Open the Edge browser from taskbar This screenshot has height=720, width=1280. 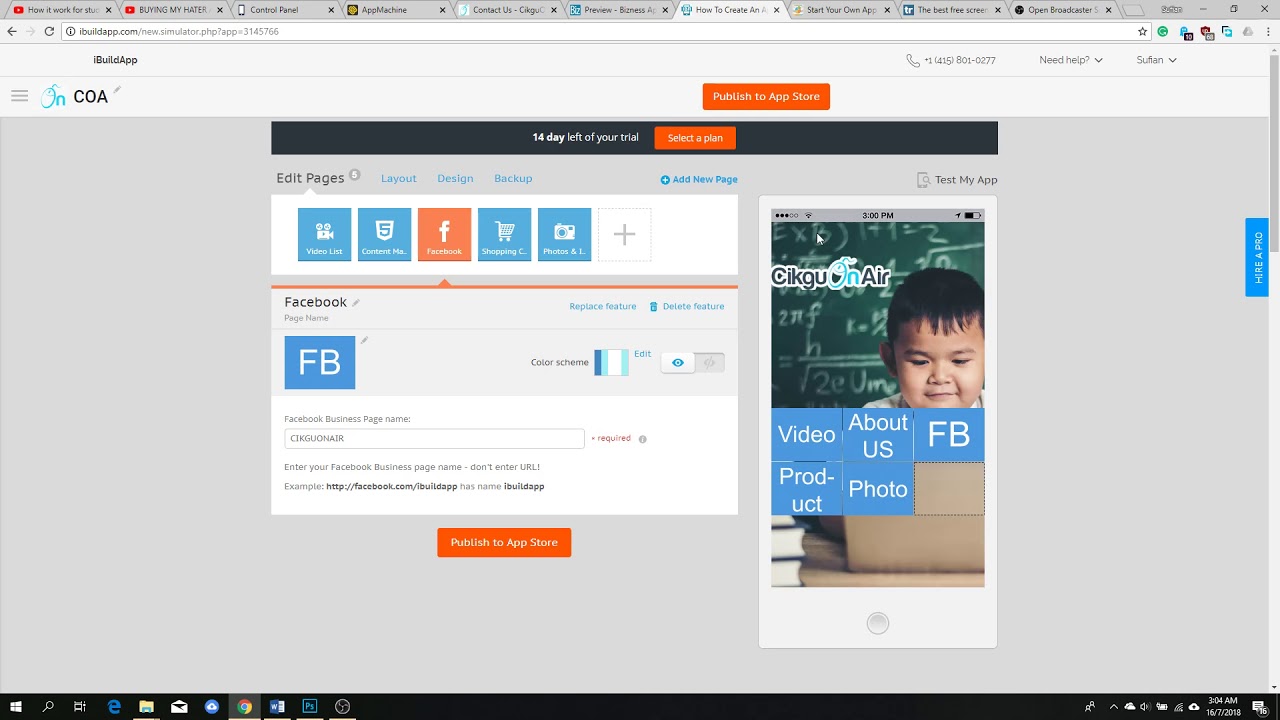tap(114, 706)
